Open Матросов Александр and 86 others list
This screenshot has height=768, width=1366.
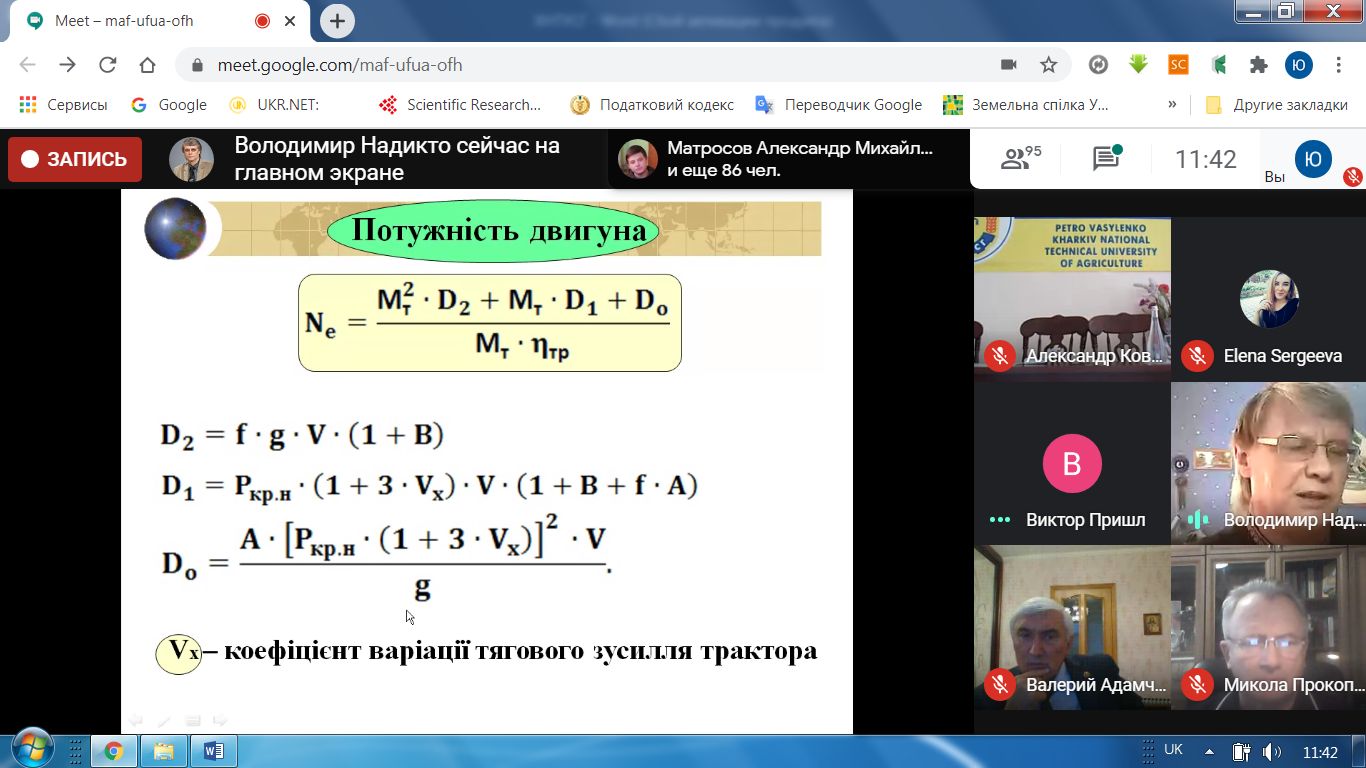coord(787,159)
